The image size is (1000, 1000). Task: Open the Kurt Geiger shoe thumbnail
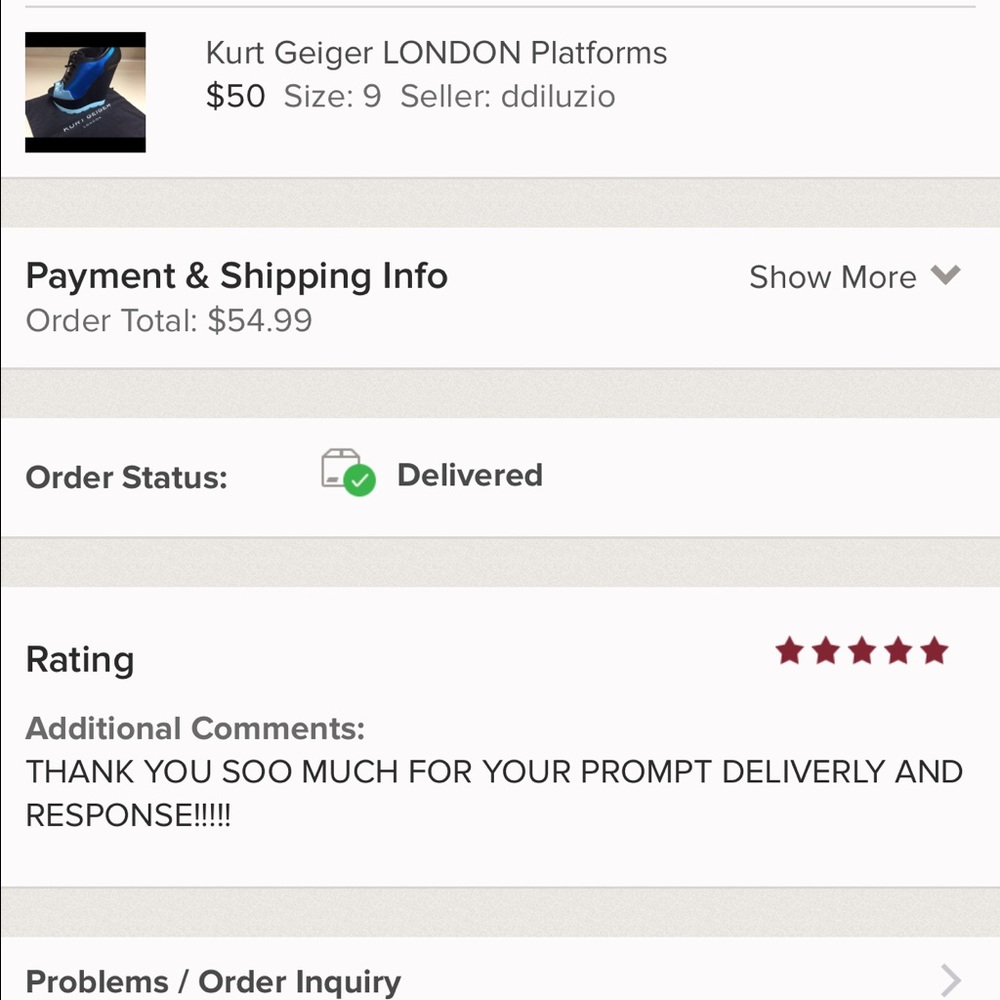(x=85, y=92)
